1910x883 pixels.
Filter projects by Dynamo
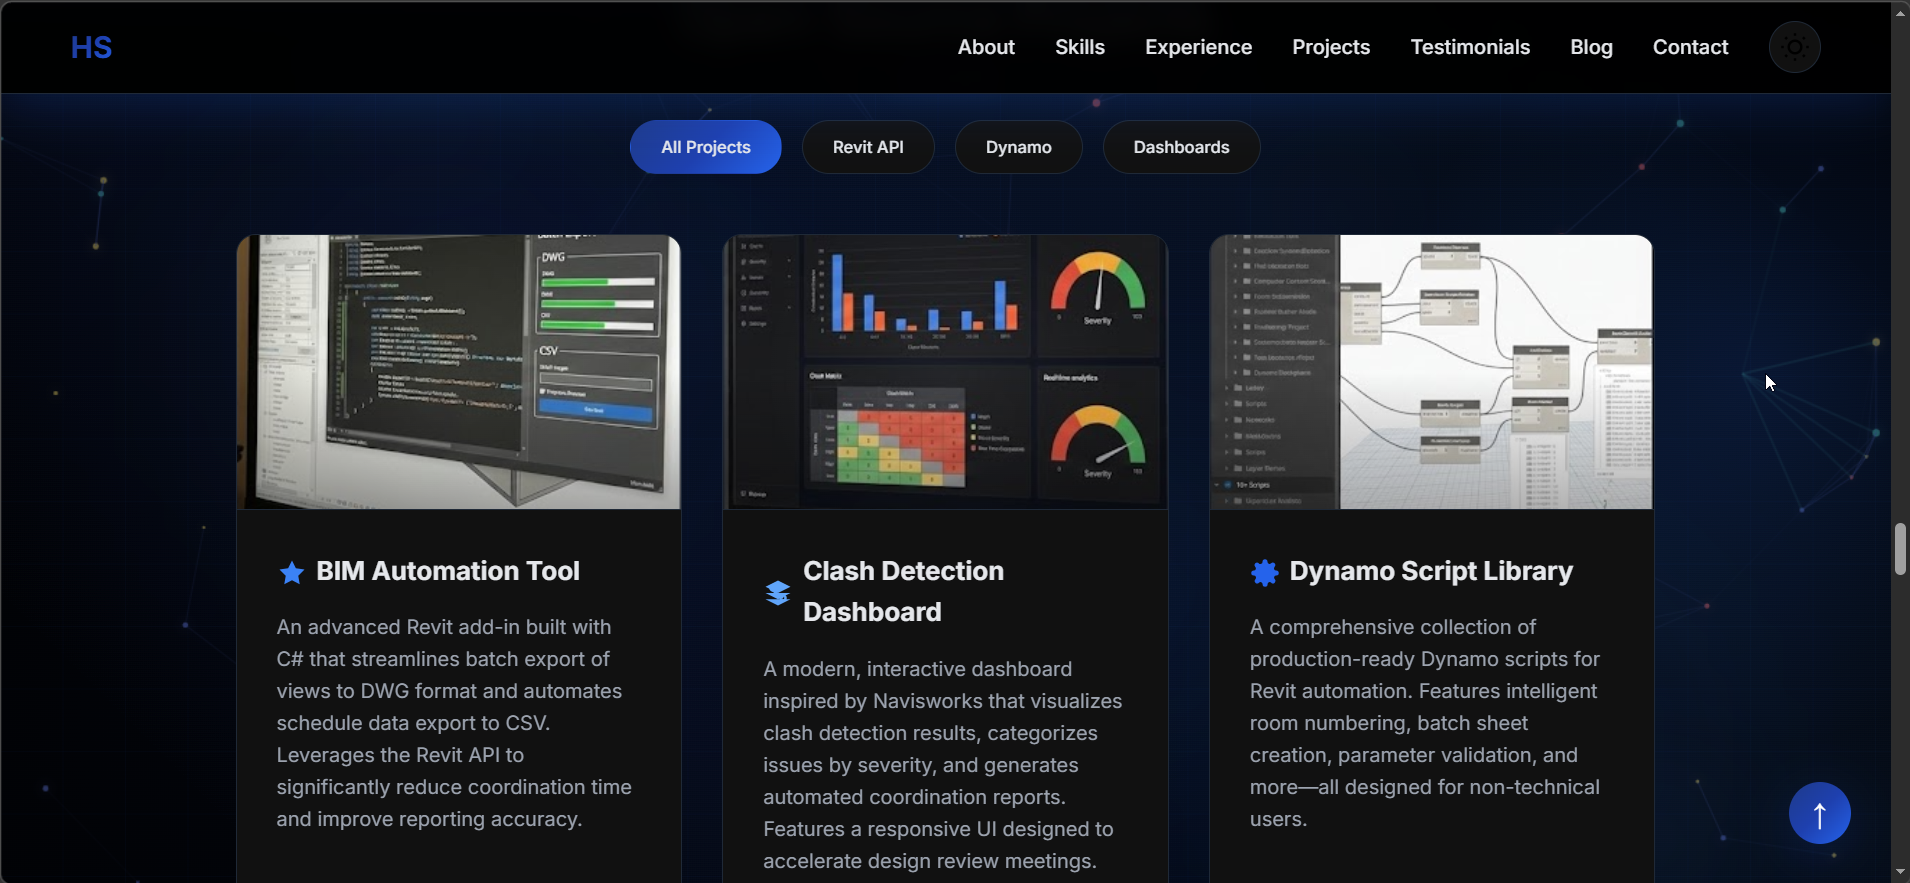click(1018, 147)
